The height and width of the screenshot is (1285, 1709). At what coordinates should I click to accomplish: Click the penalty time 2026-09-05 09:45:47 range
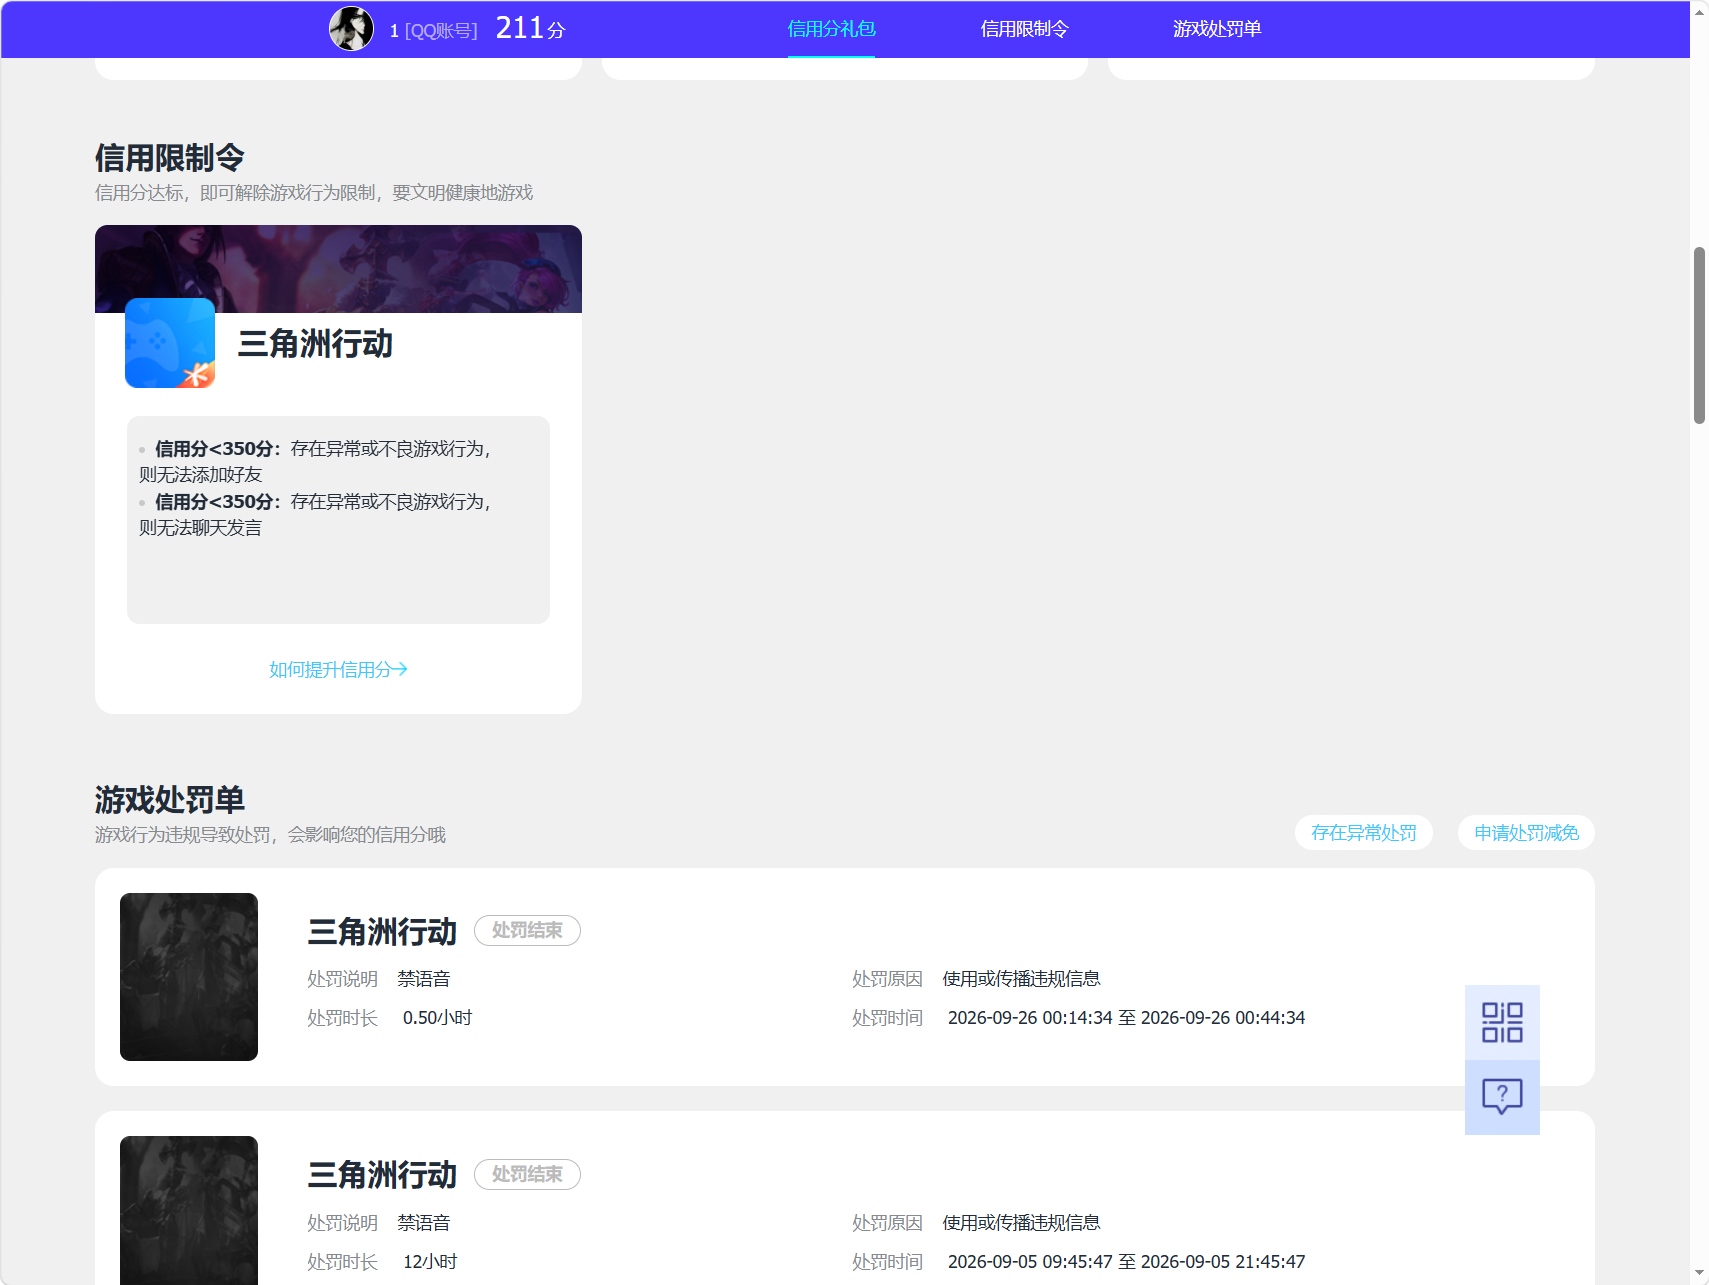(x=1126, y=1262)
